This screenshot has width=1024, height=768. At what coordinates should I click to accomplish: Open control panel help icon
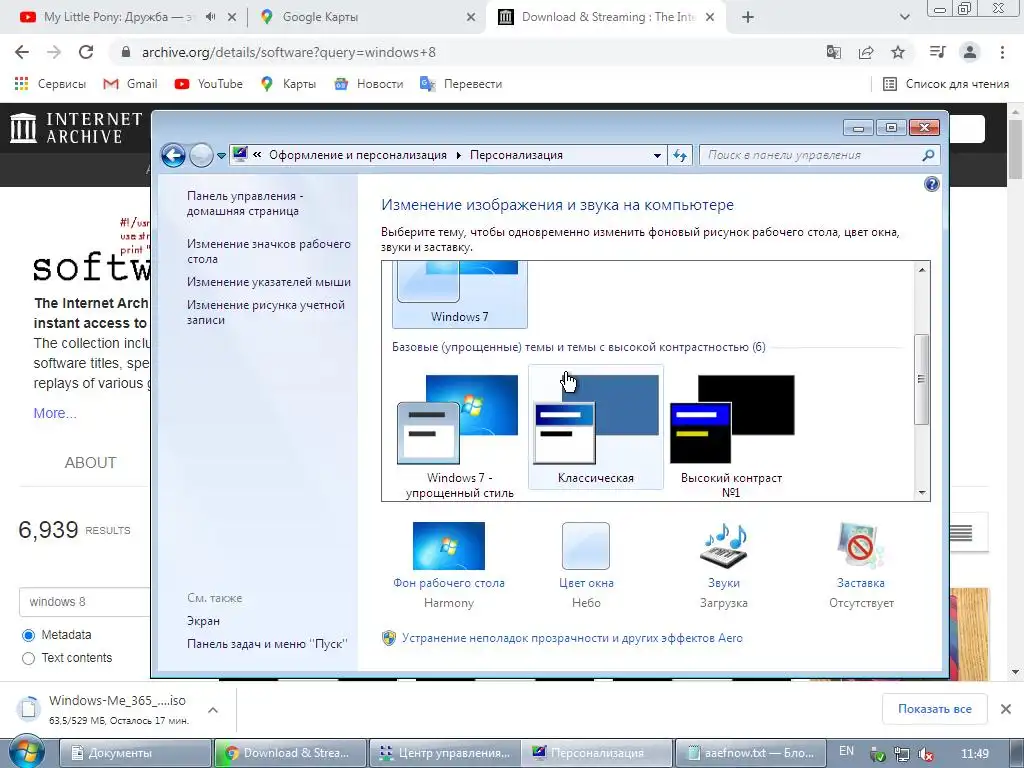(932, 184)
